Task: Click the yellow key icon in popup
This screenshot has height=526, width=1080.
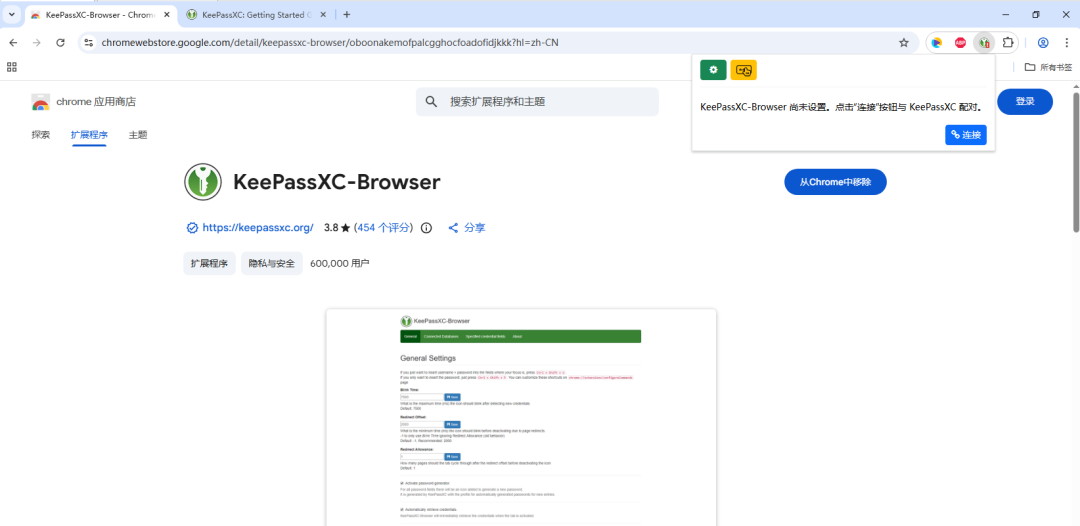Action: coord(743,70)
